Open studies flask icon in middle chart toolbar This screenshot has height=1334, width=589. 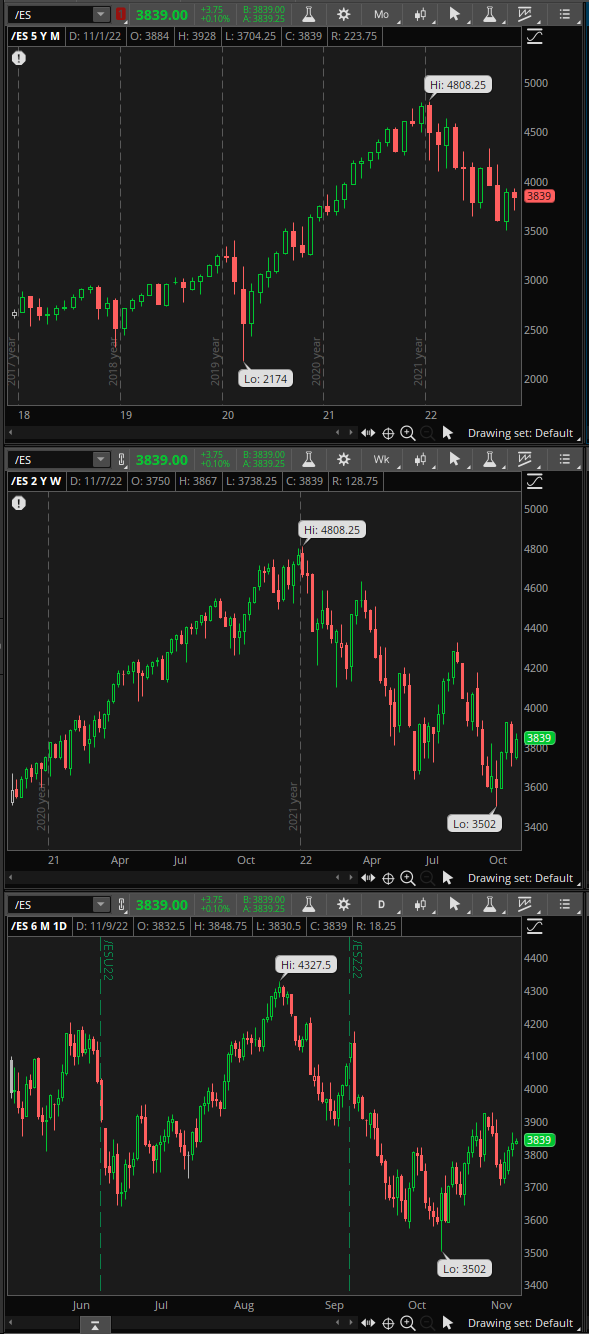(x=310, y=460)
